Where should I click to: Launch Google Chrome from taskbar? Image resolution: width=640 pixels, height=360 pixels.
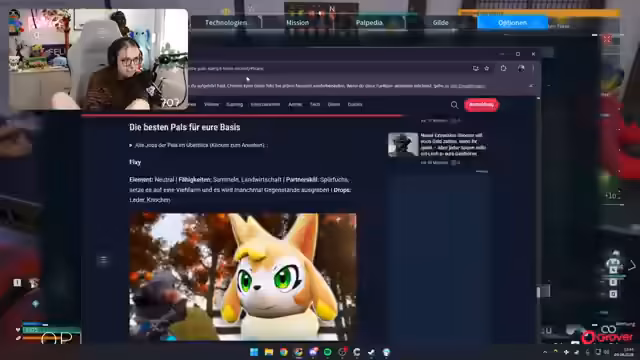coord(284,352)
